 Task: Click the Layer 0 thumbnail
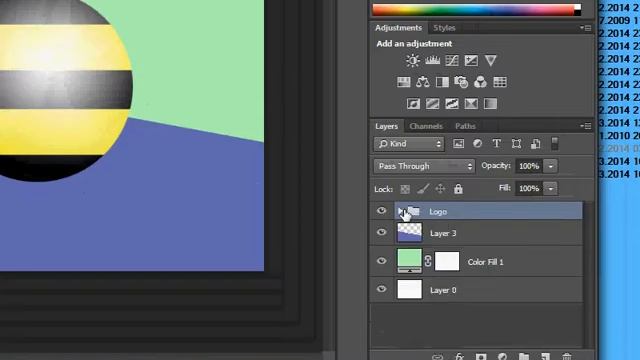tap(409, 289)
